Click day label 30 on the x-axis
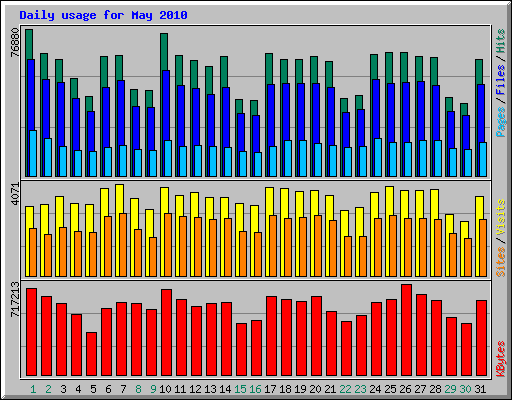The width and height of the screenshot is (512, 400). point(465,389)
